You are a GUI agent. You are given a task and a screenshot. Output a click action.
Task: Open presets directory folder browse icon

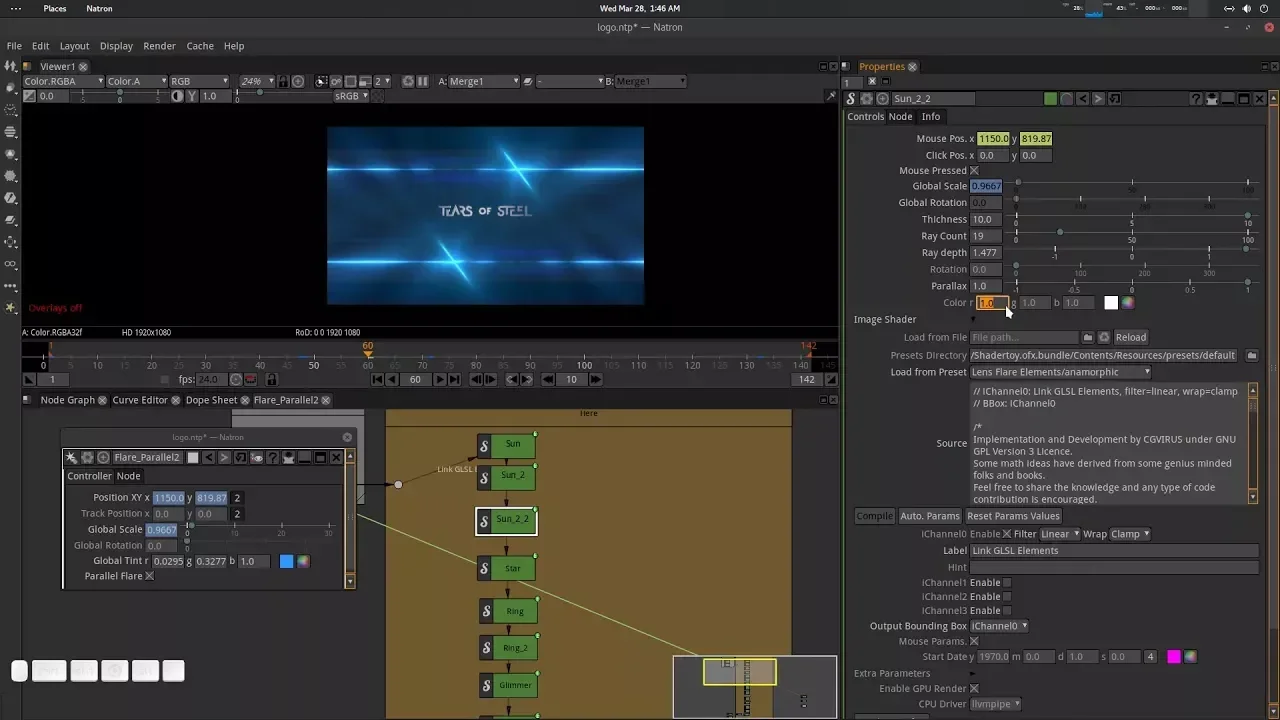point(1251,356)
